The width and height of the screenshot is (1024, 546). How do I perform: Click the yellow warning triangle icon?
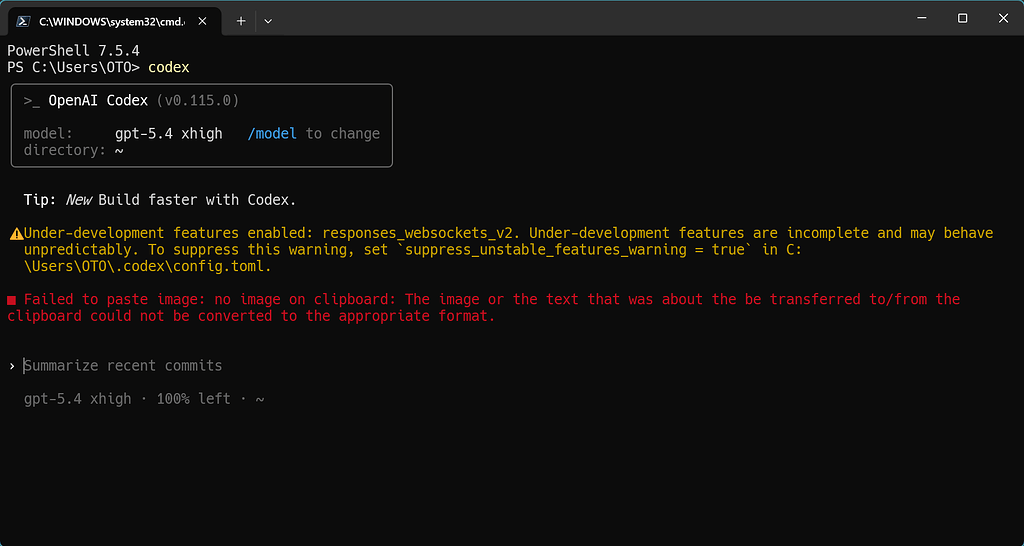16,234
